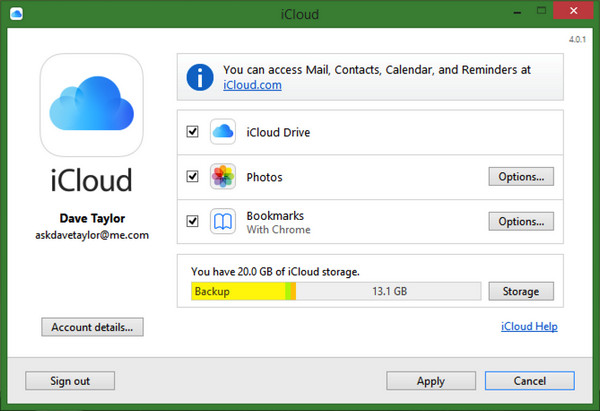
Task: Click the iCloud Drive label
Action: pyautogui.click(x=278, y=132)
